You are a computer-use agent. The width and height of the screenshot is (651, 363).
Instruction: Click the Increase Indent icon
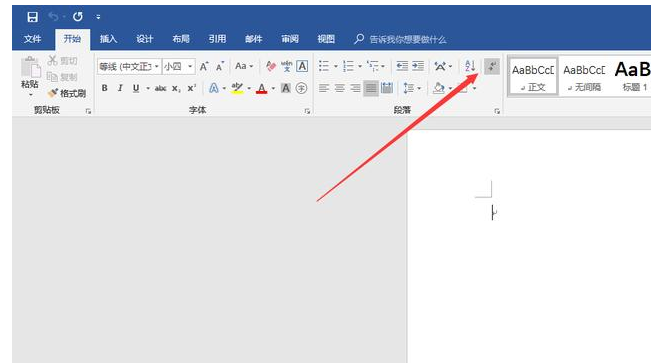tap(418, 66)
